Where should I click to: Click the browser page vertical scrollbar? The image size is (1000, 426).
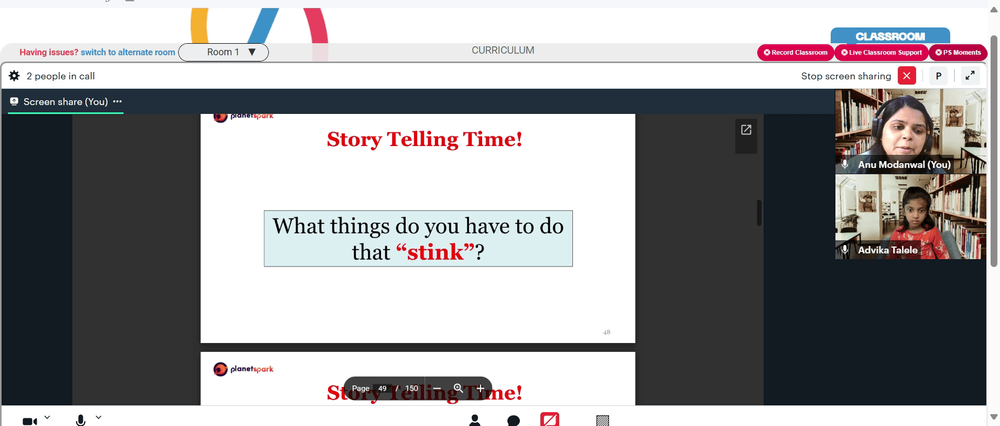(994, 151)
